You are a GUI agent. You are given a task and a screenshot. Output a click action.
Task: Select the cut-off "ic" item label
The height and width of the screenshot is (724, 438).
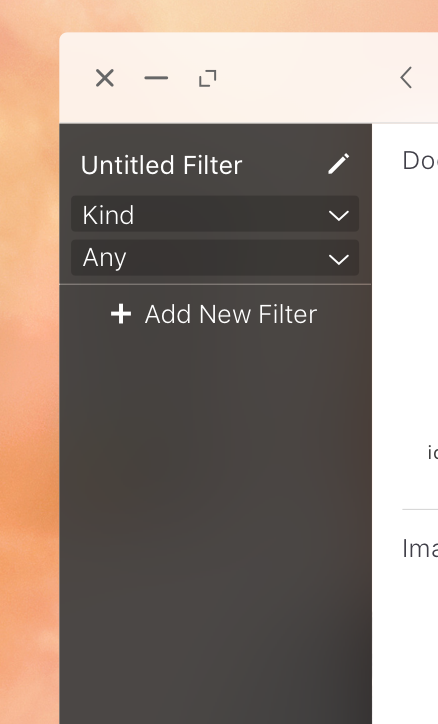coord(432,452)
